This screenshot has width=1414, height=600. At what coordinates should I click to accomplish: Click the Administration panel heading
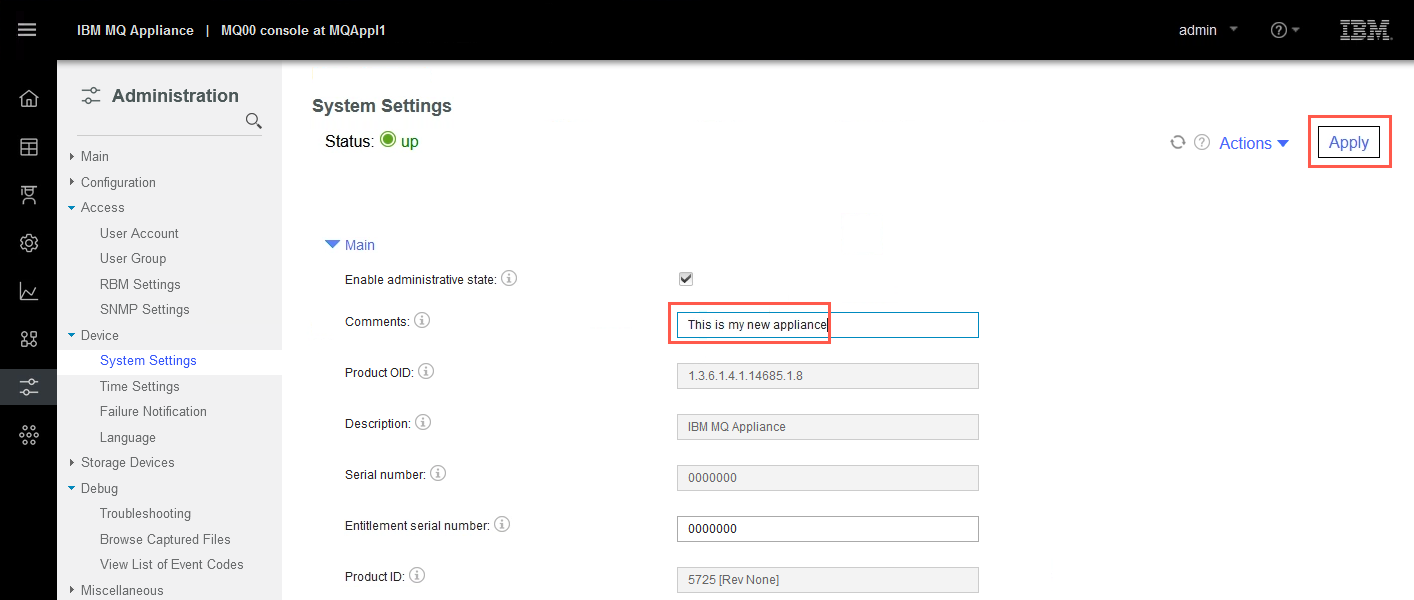pyautogui.click(x=175, y=96)
